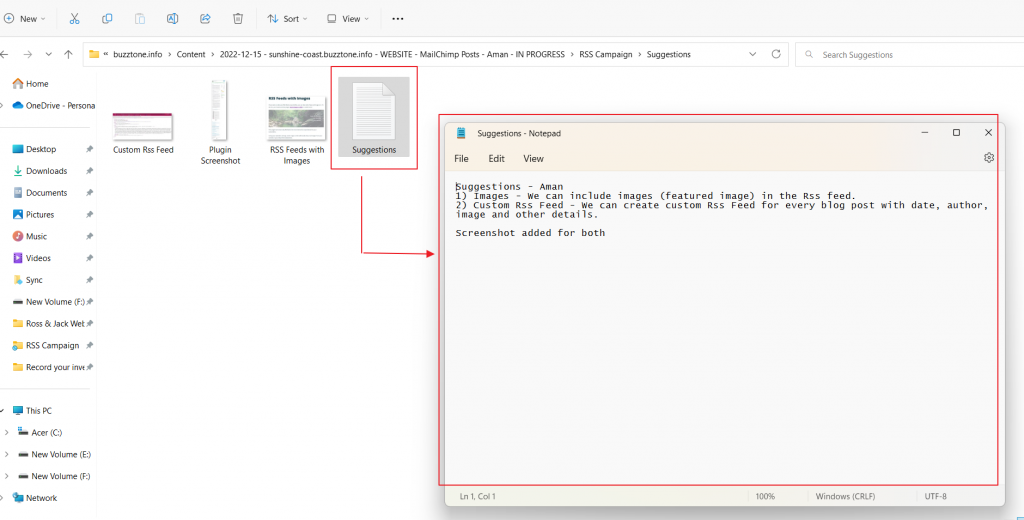Open Downloads in the sidebar
Screen dimensions: 1024x520
46,171
